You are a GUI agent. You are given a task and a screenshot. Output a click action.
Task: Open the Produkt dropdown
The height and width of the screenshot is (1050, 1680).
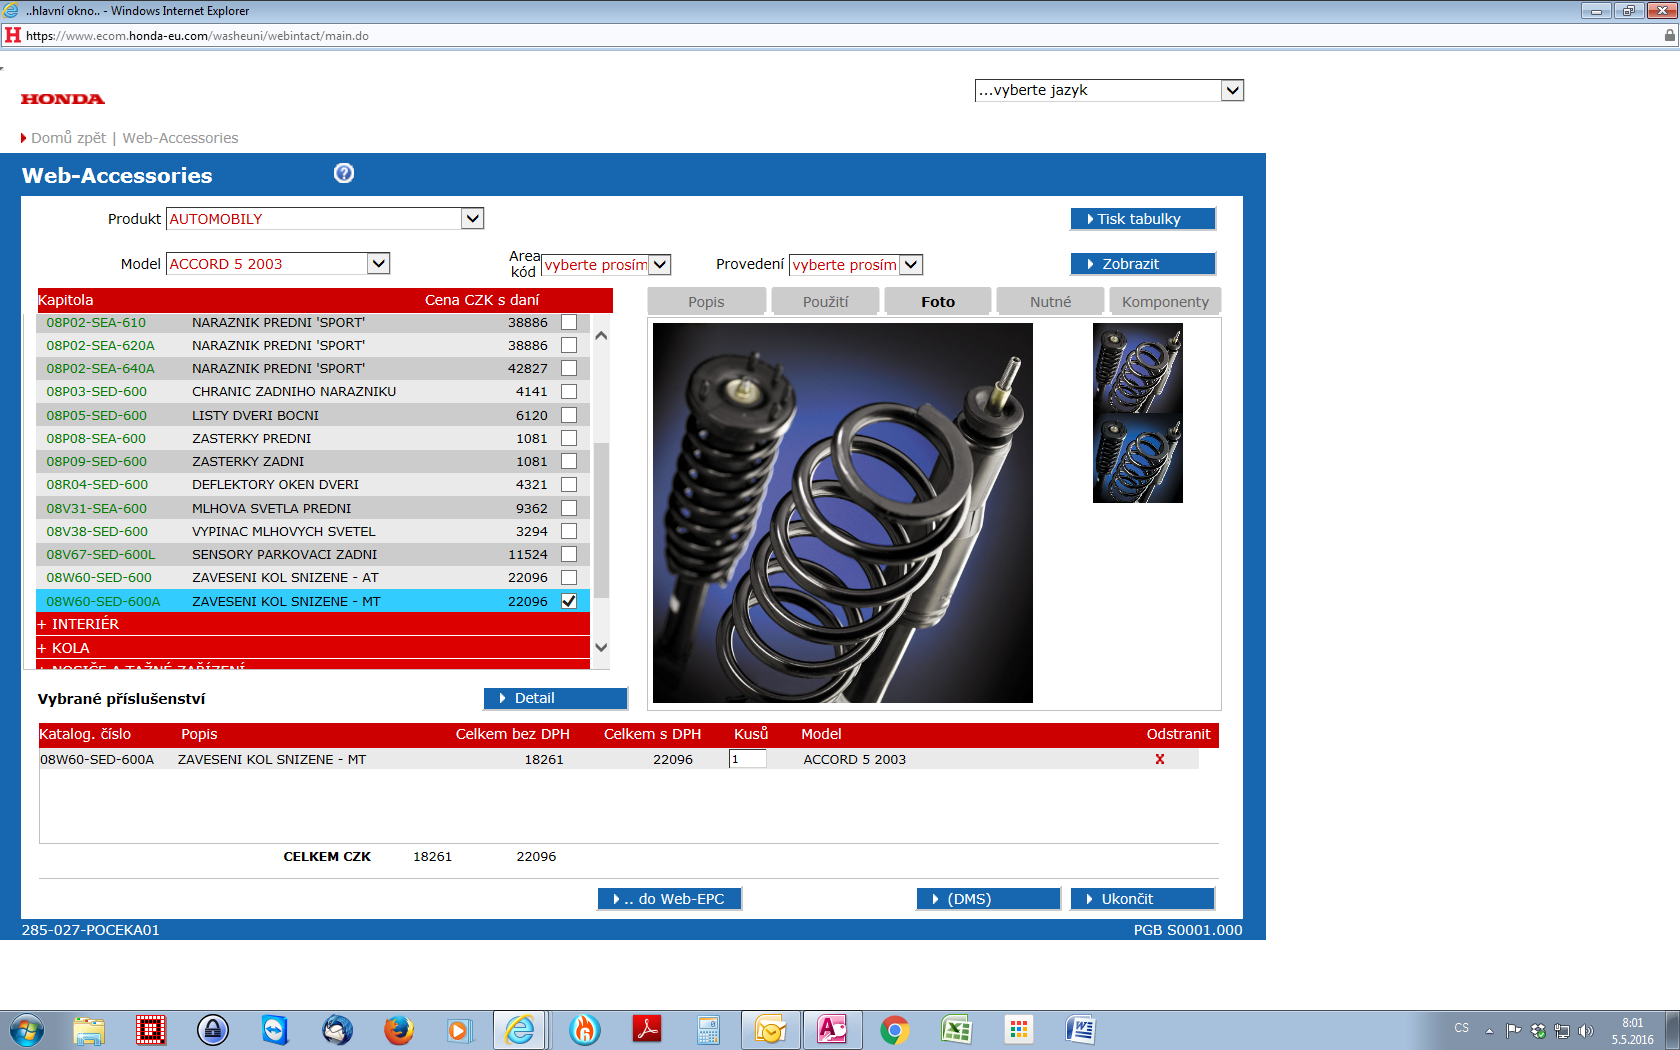tap(325, 218)
